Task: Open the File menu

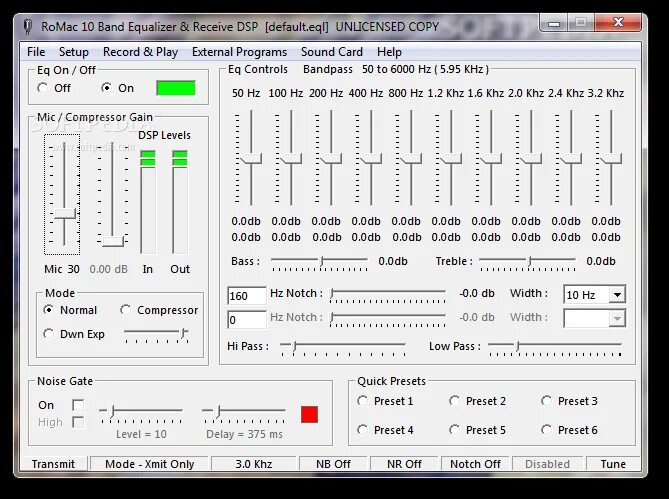Action: click(36, 52)
